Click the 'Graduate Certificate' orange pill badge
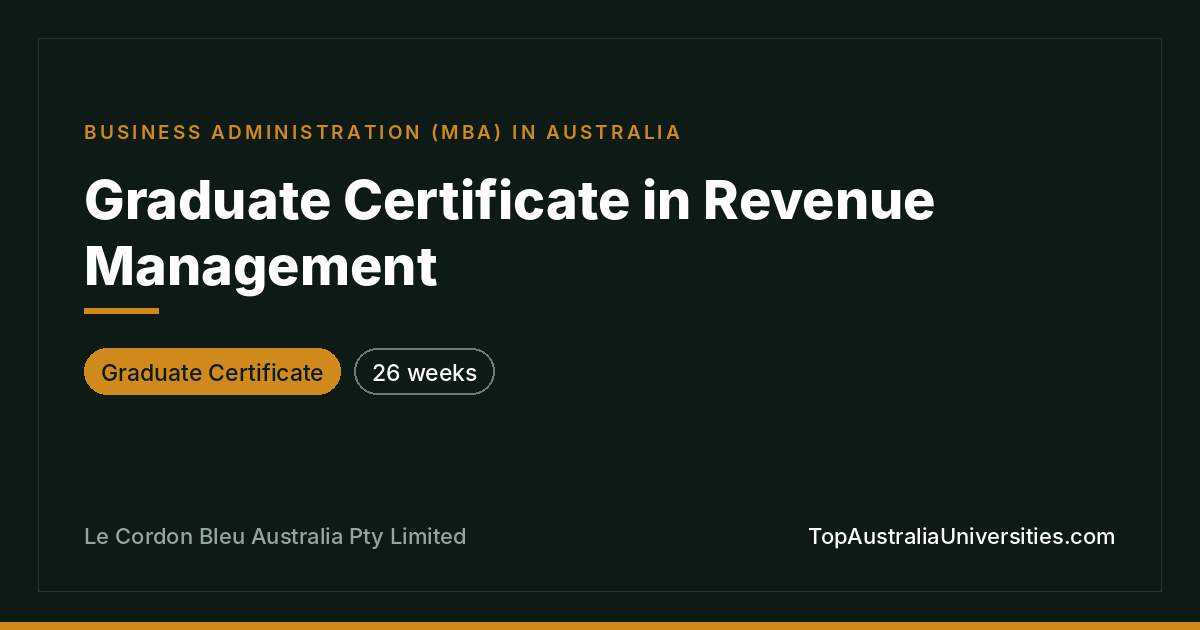The width and height of the screenshot is (1200, 630). pos(212,372)
